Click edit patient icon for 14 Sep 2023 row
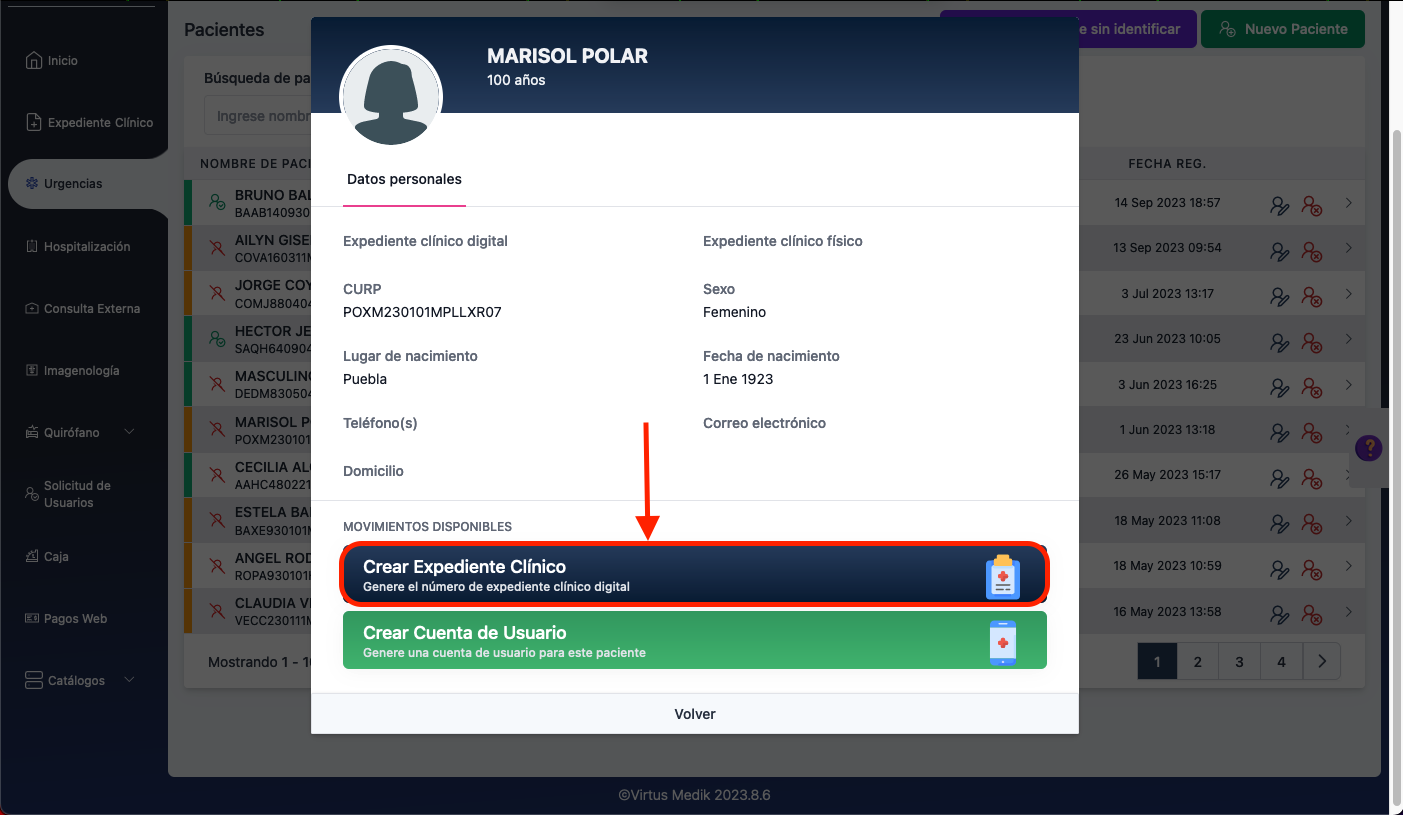The width and height of the screenshot is (1403, 815). pyautogui.click(x=1279, y=205)
